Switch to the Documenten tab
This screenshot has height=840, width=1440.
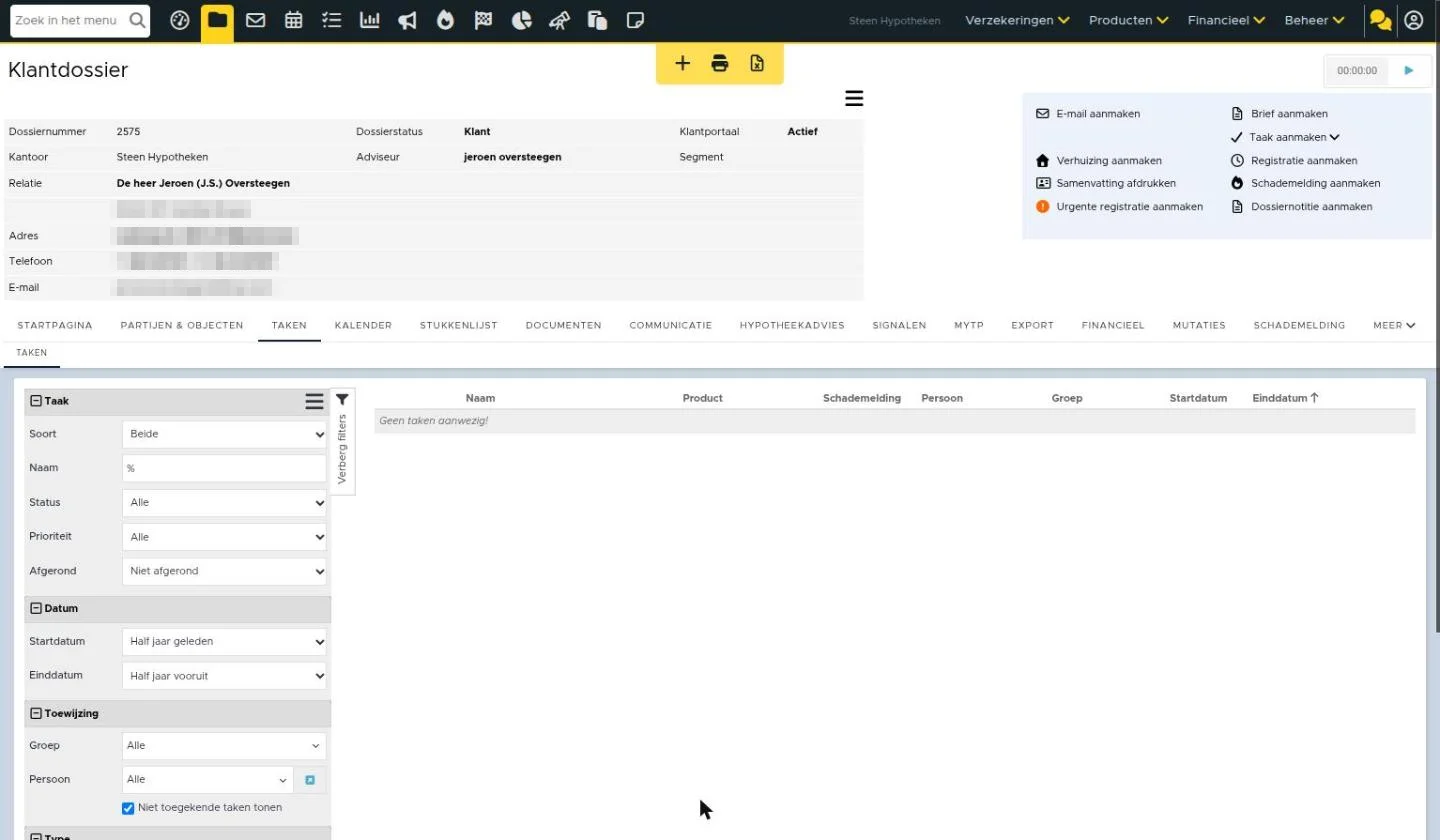pyautogui.click(x=563, y=325)
